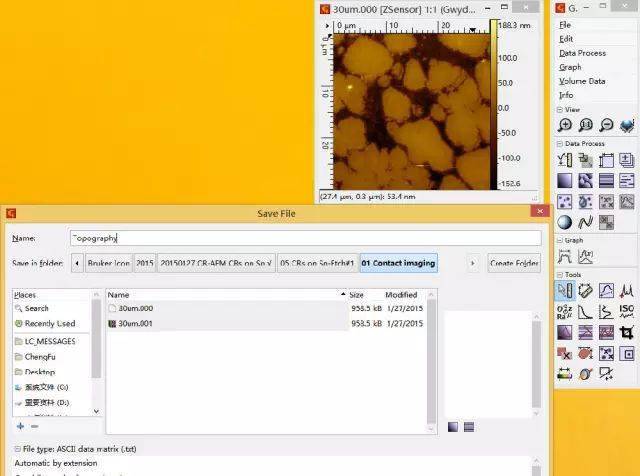Click the Modified column header
This screenshot has height=476, width=640.
click(x=401, y=295)
